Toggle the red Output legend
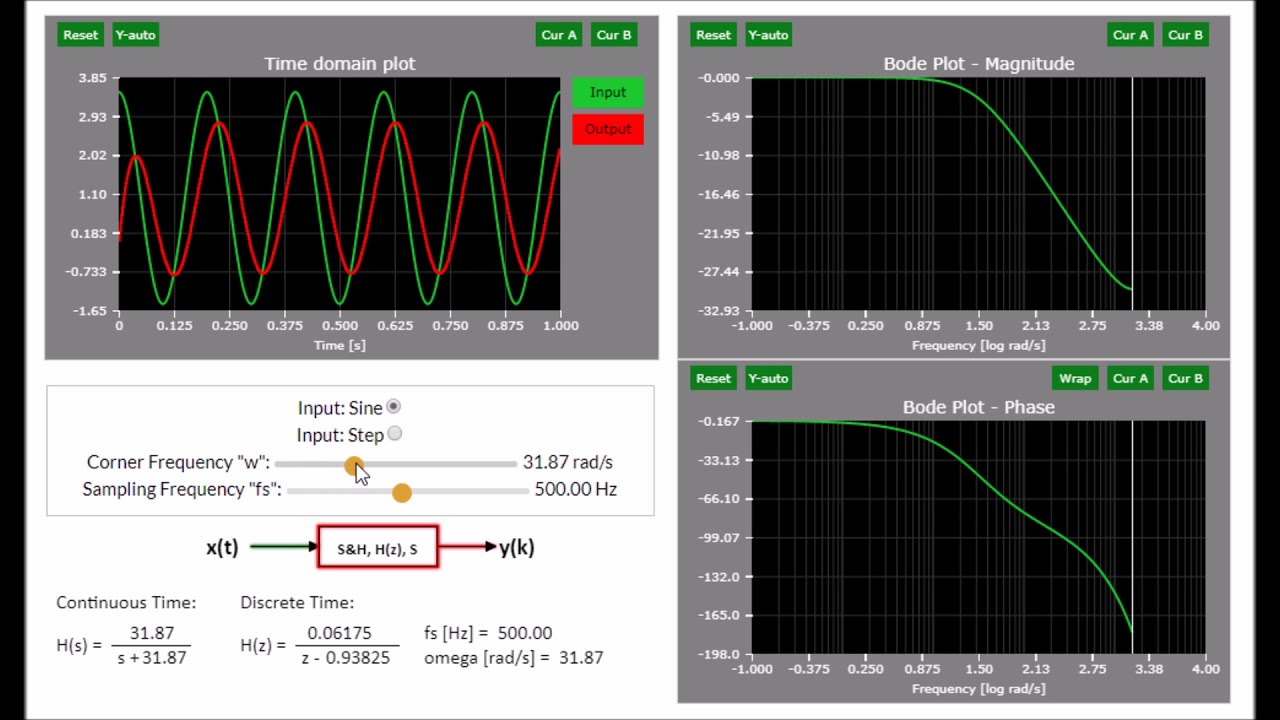This screenshot has width=1280, height=720. [x=608, y=129]
